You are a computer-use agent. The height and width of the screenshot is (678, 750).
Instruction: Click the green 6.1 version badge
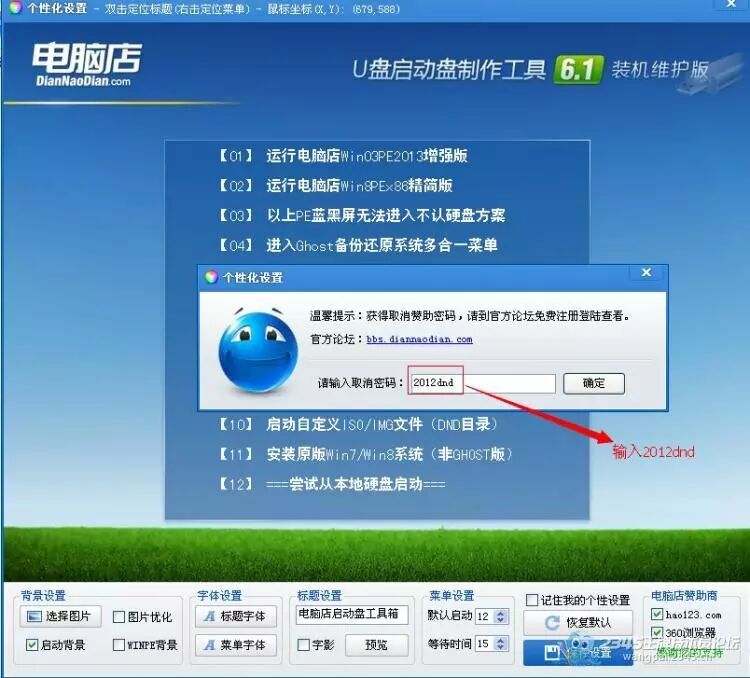578,70
